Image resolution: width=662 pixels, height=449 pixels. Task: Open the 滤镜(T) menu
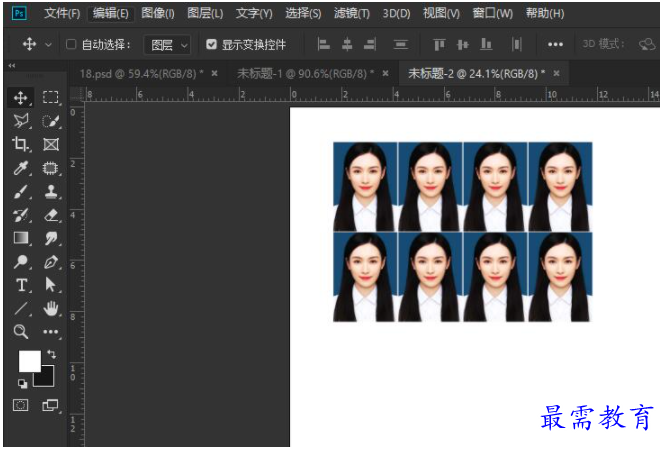[x=352, y=14]
